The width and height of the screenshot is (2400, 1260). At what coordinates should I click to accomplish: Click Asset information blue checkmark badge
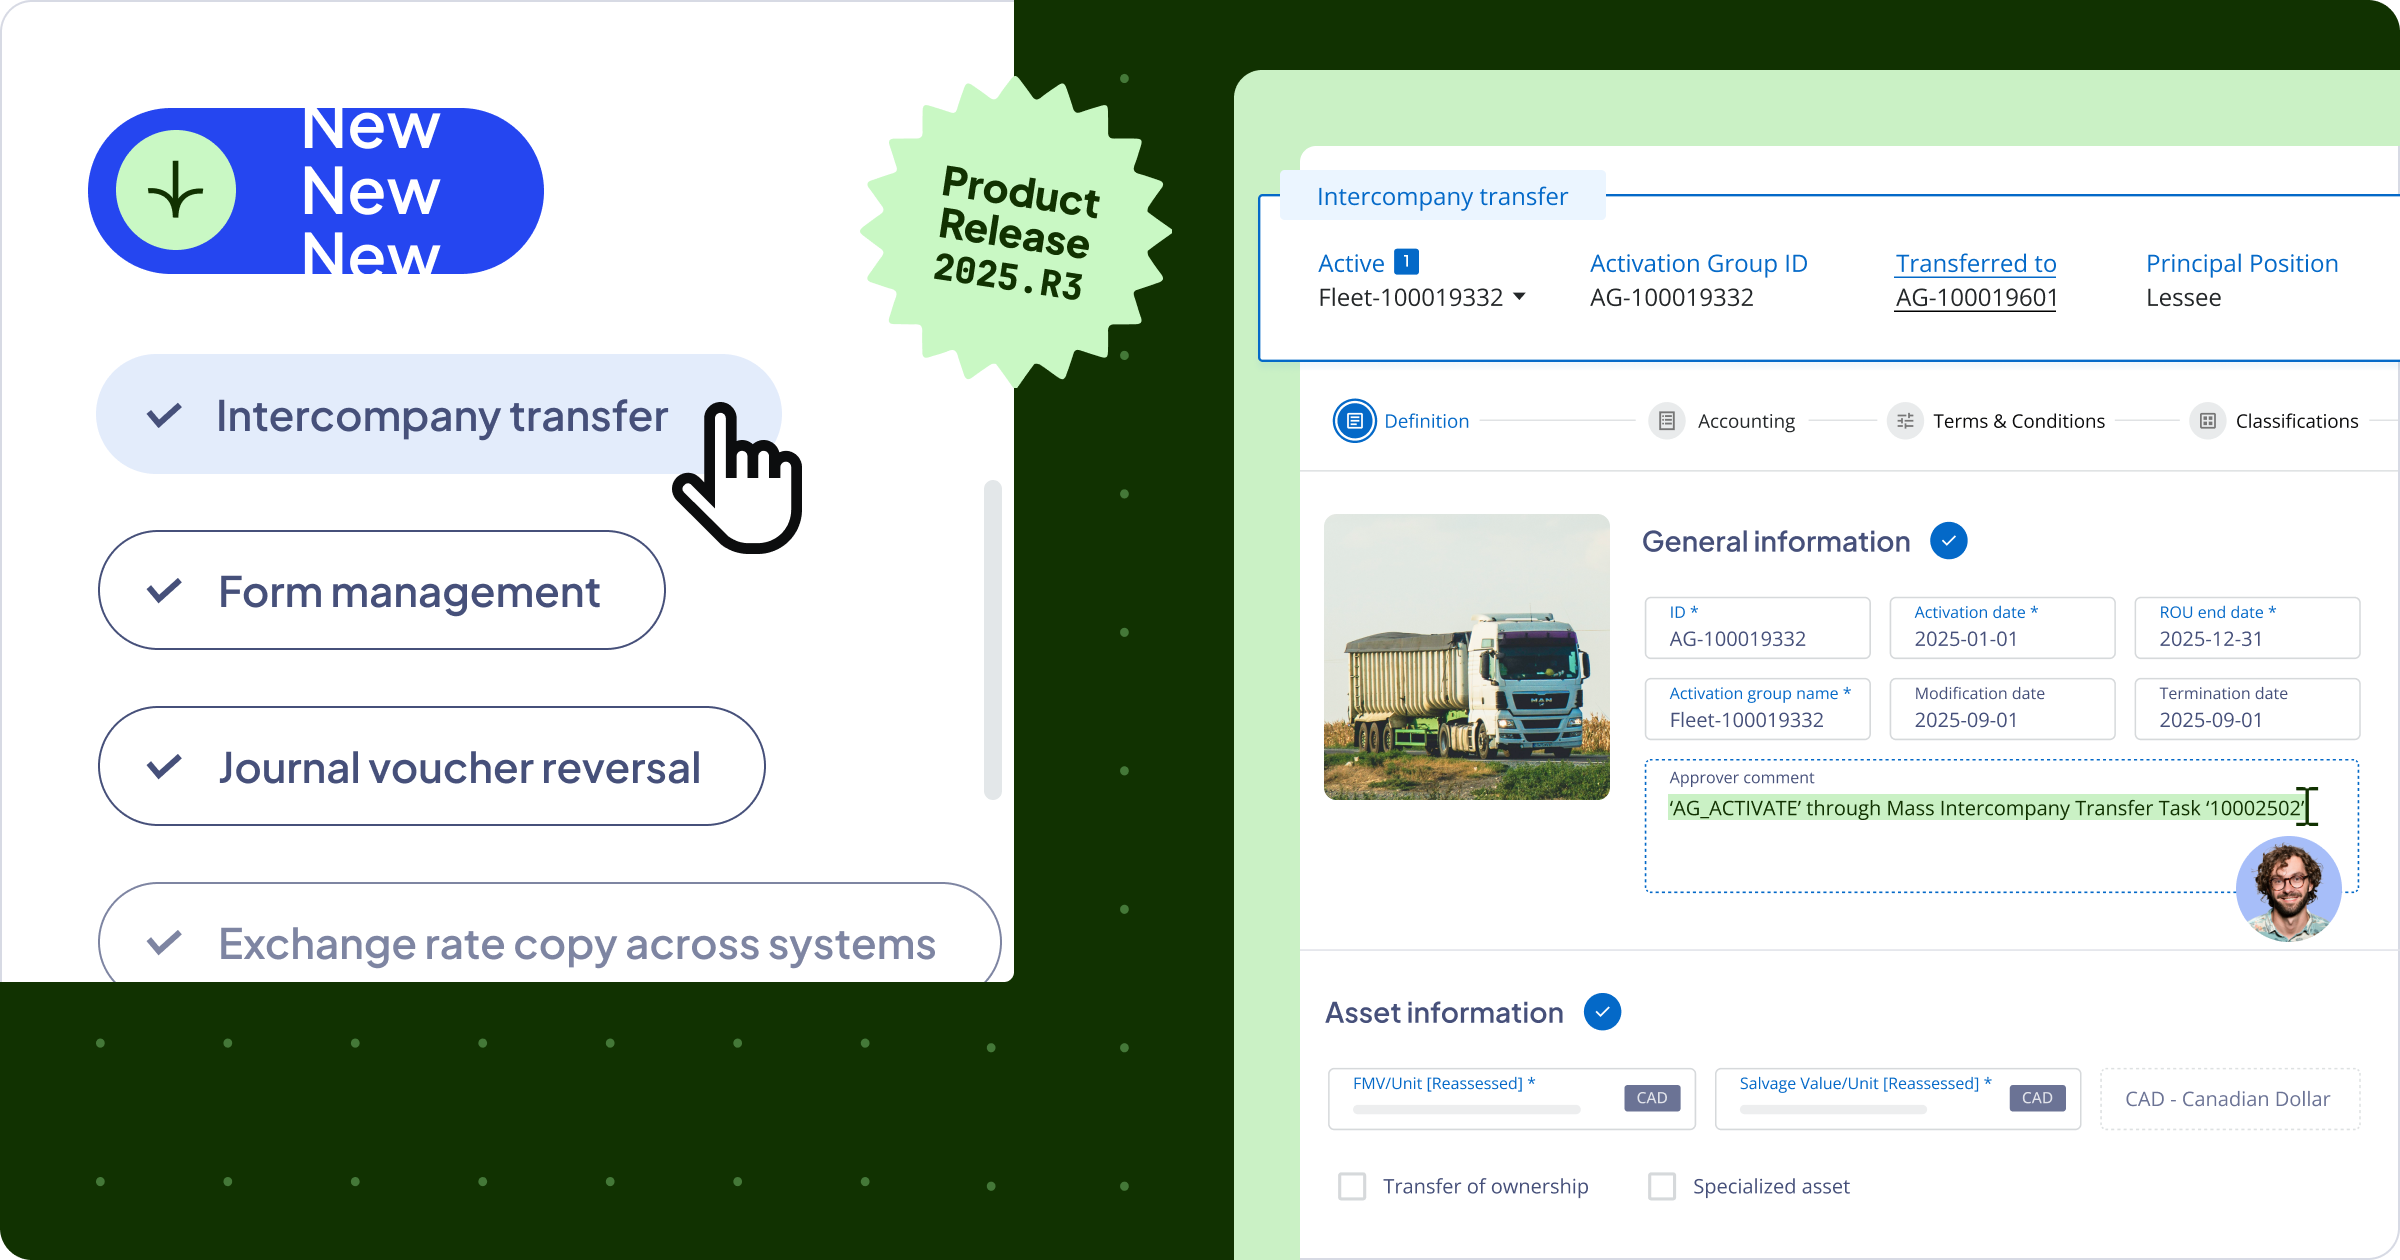pos(1602,1012)
